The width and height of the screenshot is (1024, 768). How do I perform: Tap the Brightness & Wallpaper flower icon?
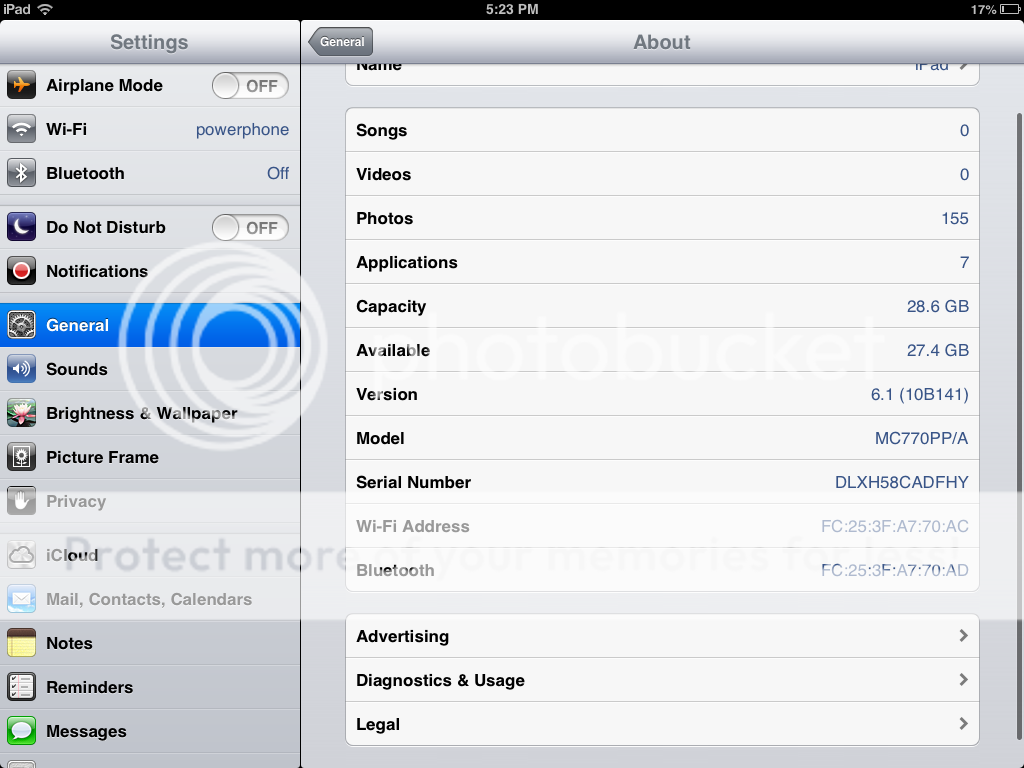21,413
